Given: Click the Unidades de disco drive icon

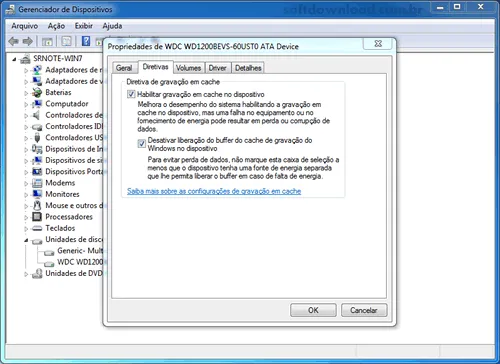Looking at the screenshot, I should [37, 241].
